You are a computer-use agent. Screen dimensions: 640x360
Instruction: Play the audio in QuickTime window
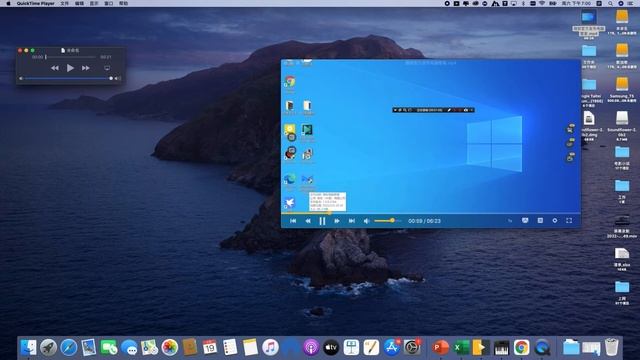coord(70,68)
